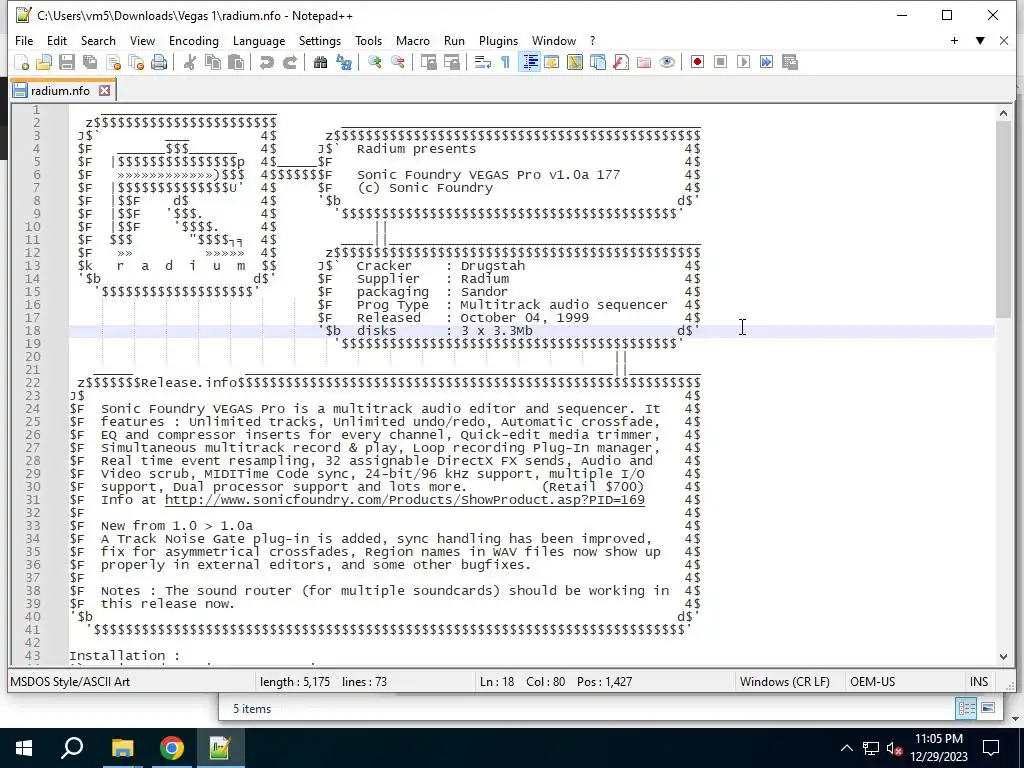Click the macro Playback icon
The image size is (1024, 768).
pos(743,62)
